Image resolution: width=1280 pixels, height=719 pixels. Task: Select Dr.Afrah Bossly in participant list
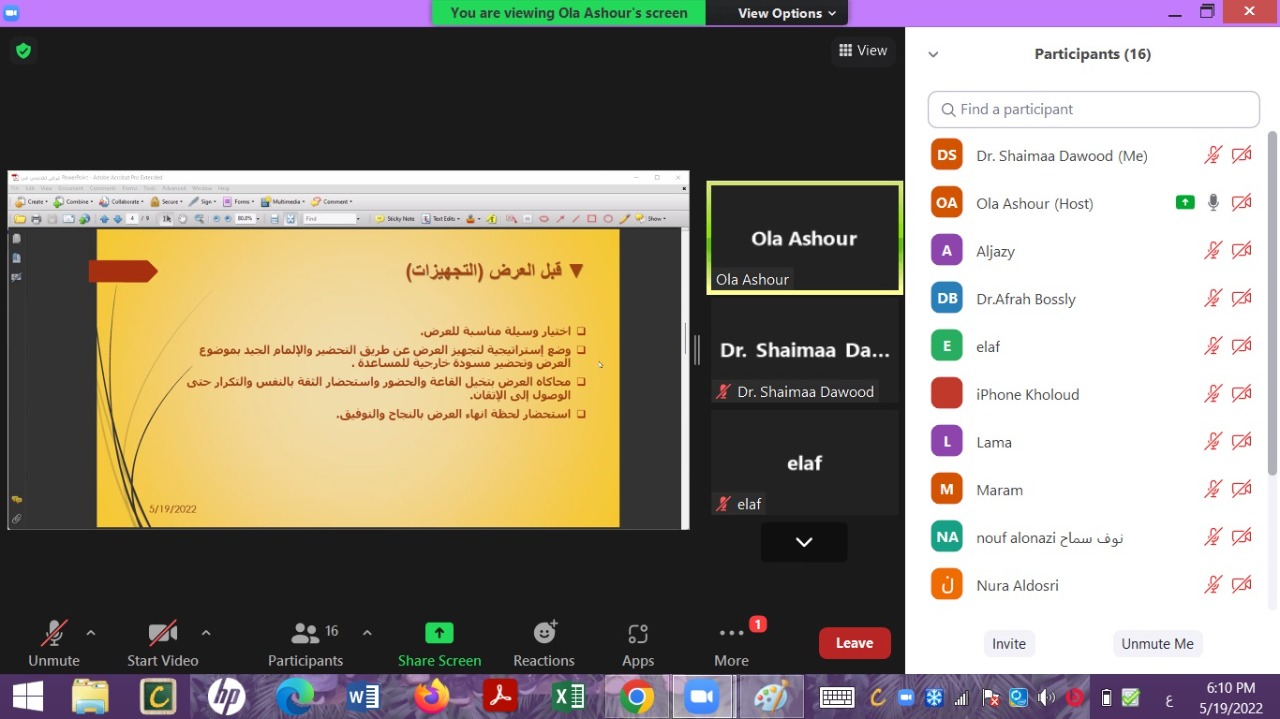pos(1026,299)
